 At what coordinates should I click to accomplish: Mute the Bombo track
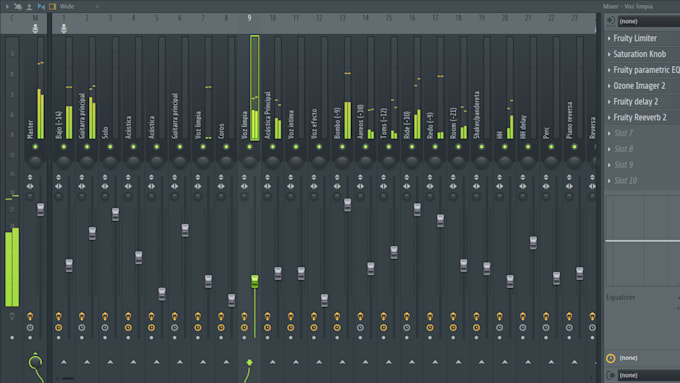point(342,147)
